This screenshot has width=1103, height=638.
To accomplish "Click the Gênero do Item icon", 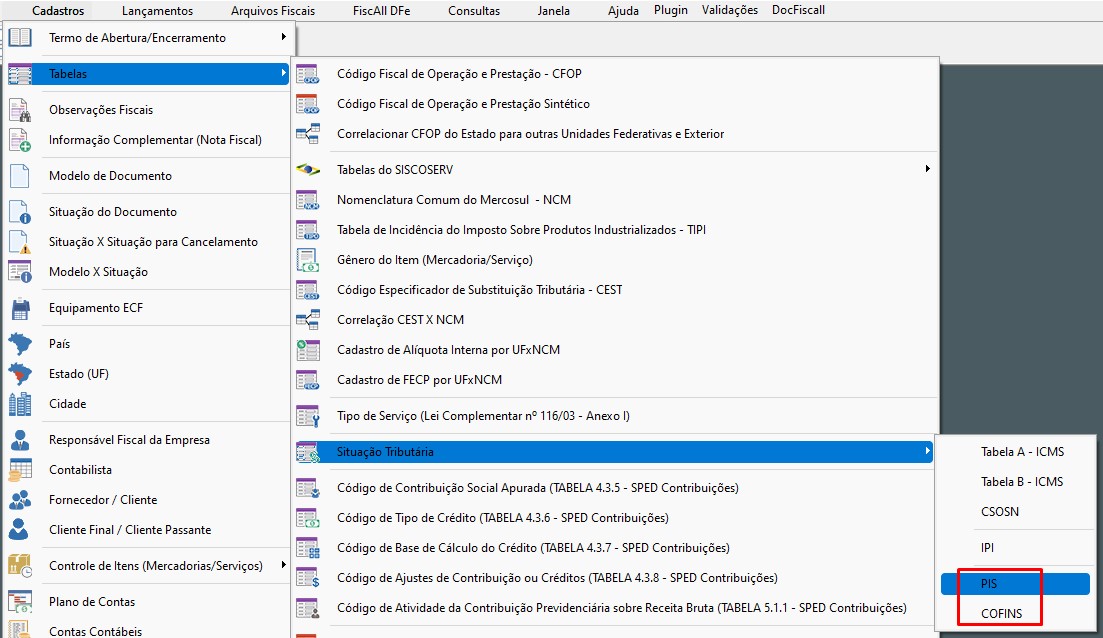I will pos(307,260).
